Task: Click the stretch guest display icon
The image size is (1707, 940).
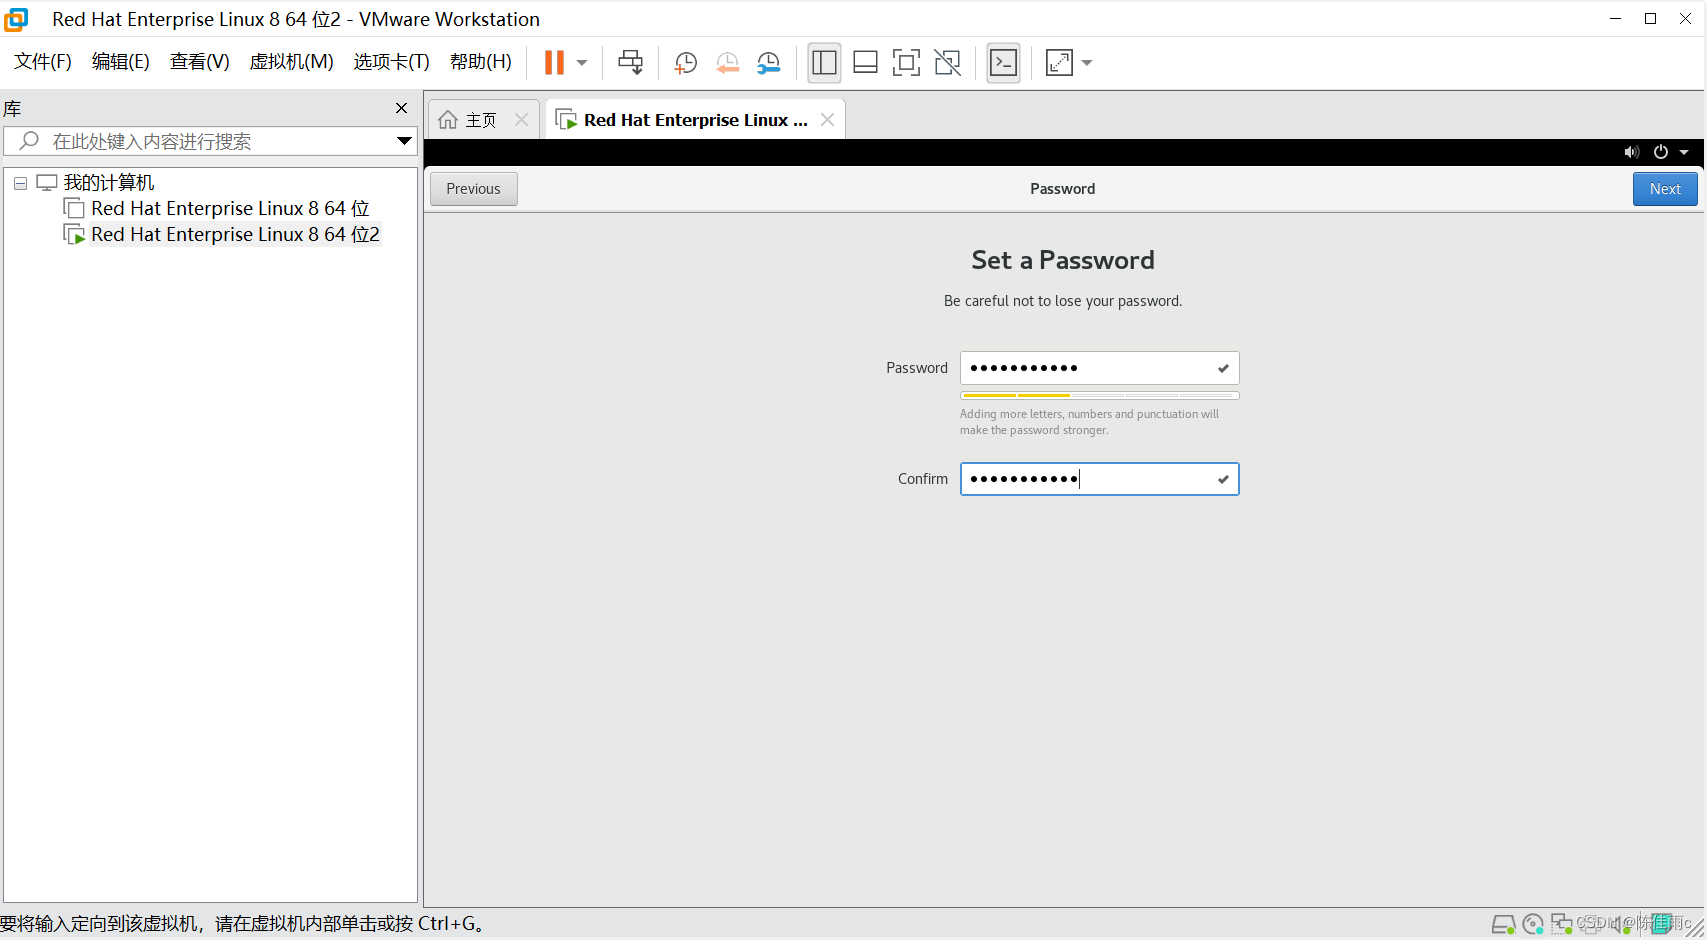Action: [1059, 63]
